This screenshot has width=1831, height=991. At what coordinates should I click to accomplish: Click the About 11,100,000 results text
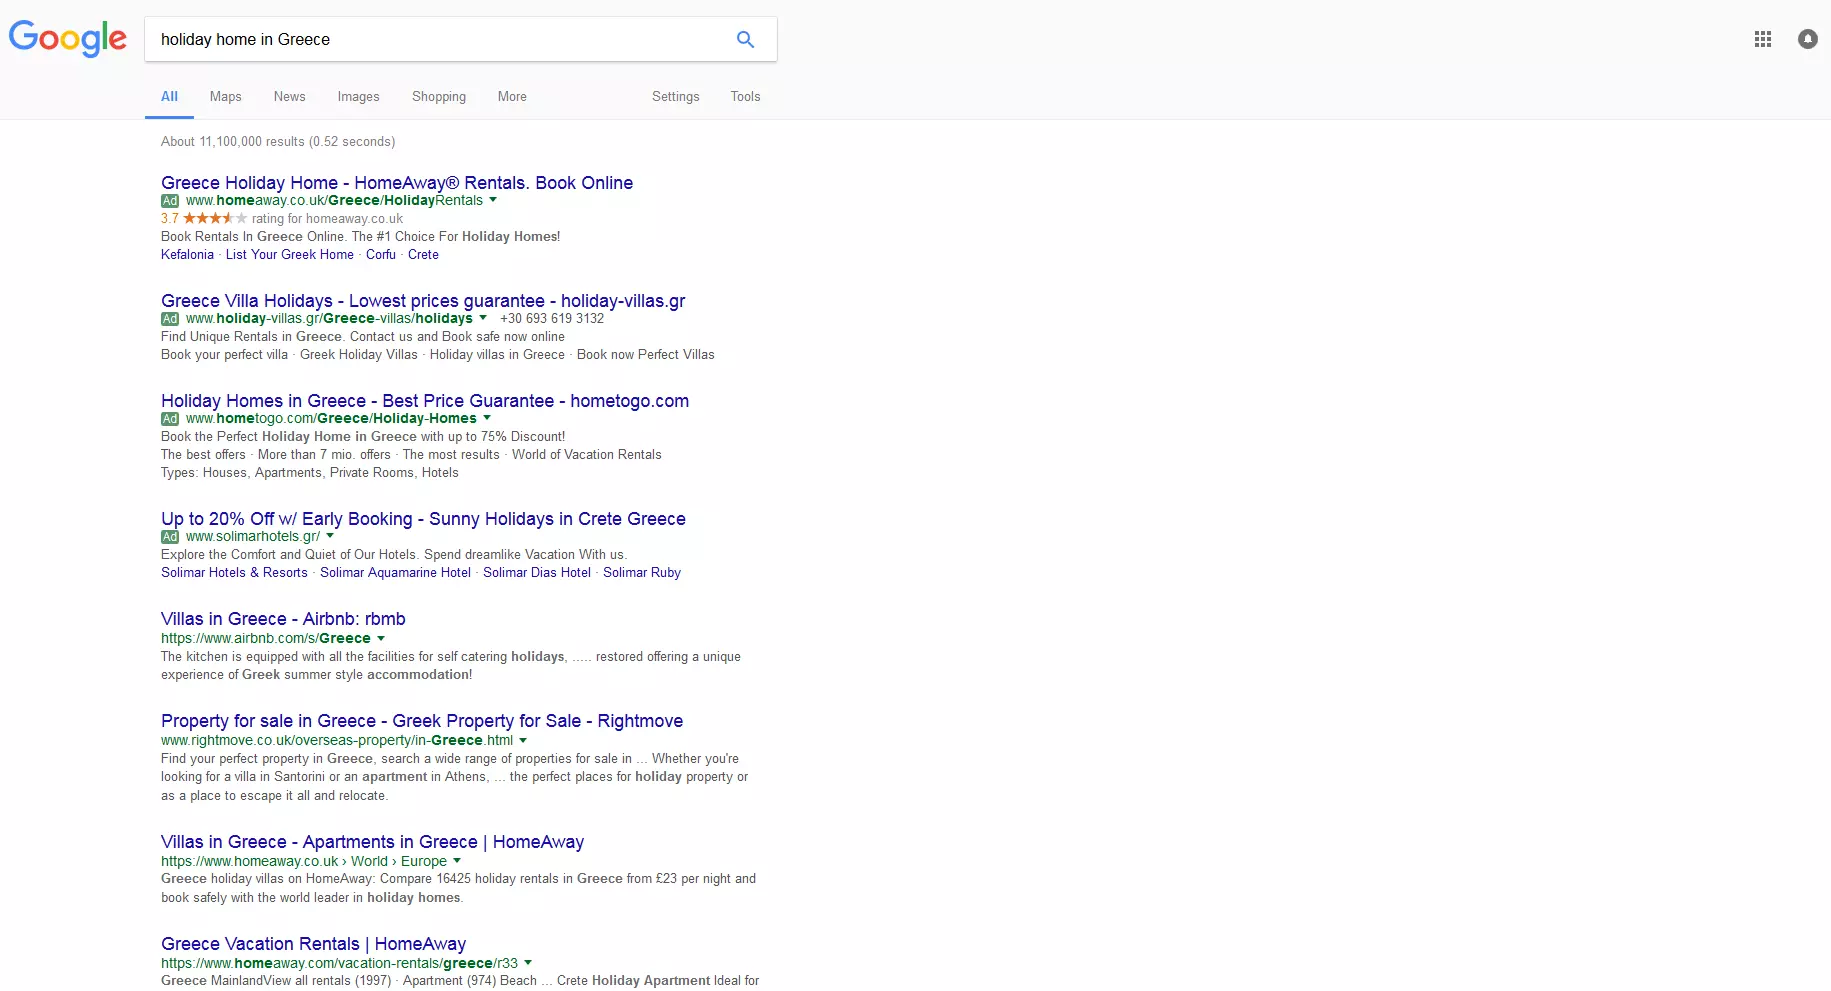coord(278,142)
